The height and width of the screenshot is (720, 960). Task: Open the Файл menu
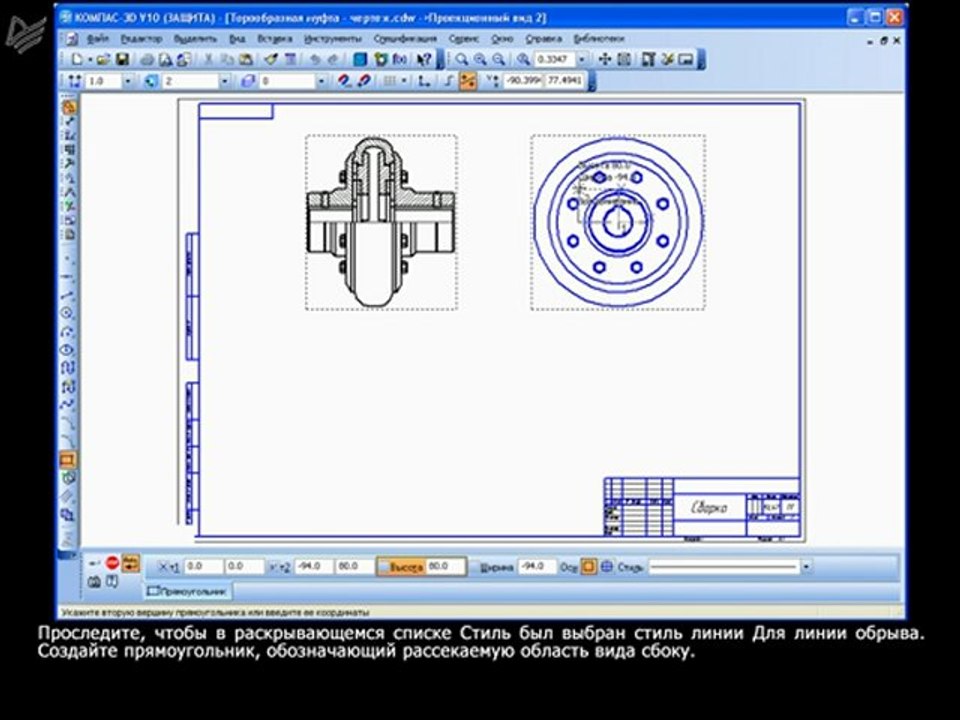[x=98, y=39]
